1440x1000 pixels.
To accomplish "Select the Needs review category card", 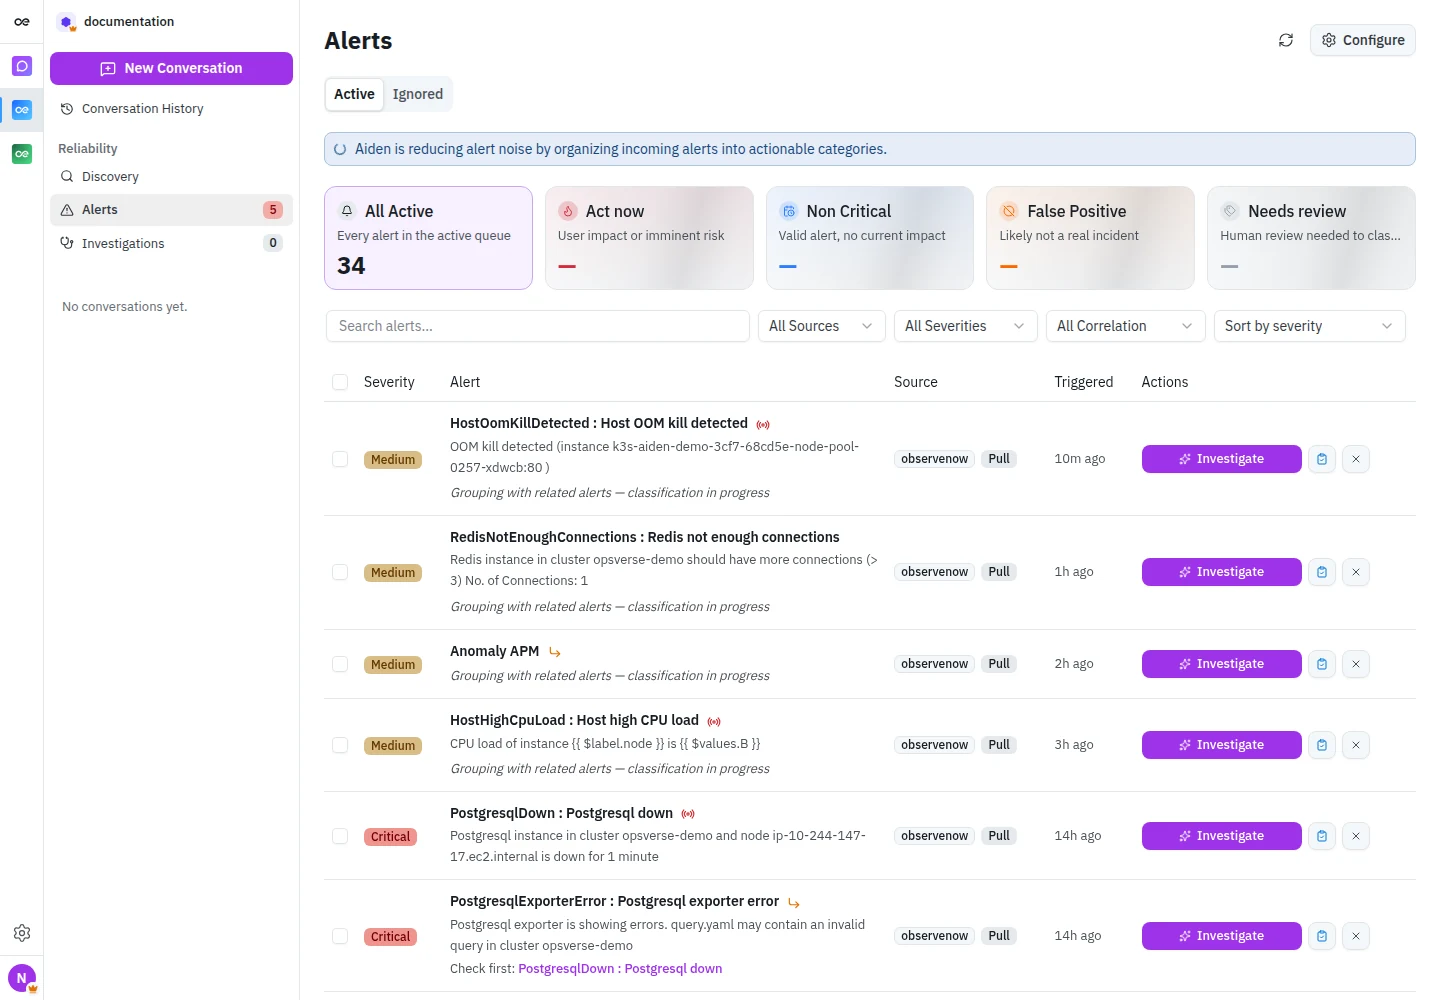I will 1311,238.
